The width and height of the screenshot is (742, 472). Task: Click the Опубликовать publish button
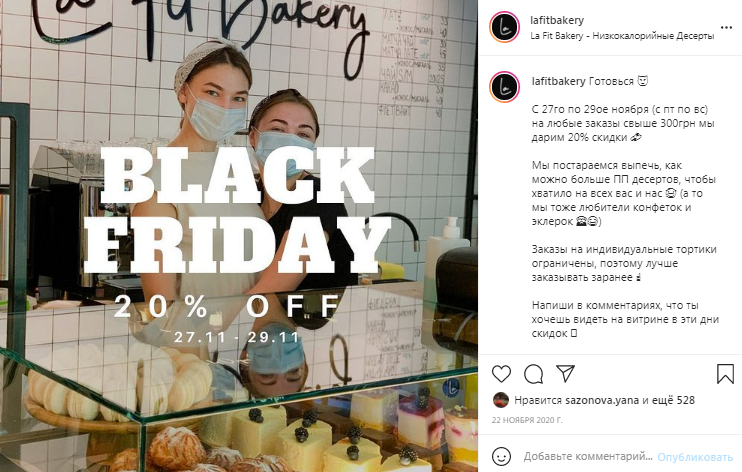point(695,457)
